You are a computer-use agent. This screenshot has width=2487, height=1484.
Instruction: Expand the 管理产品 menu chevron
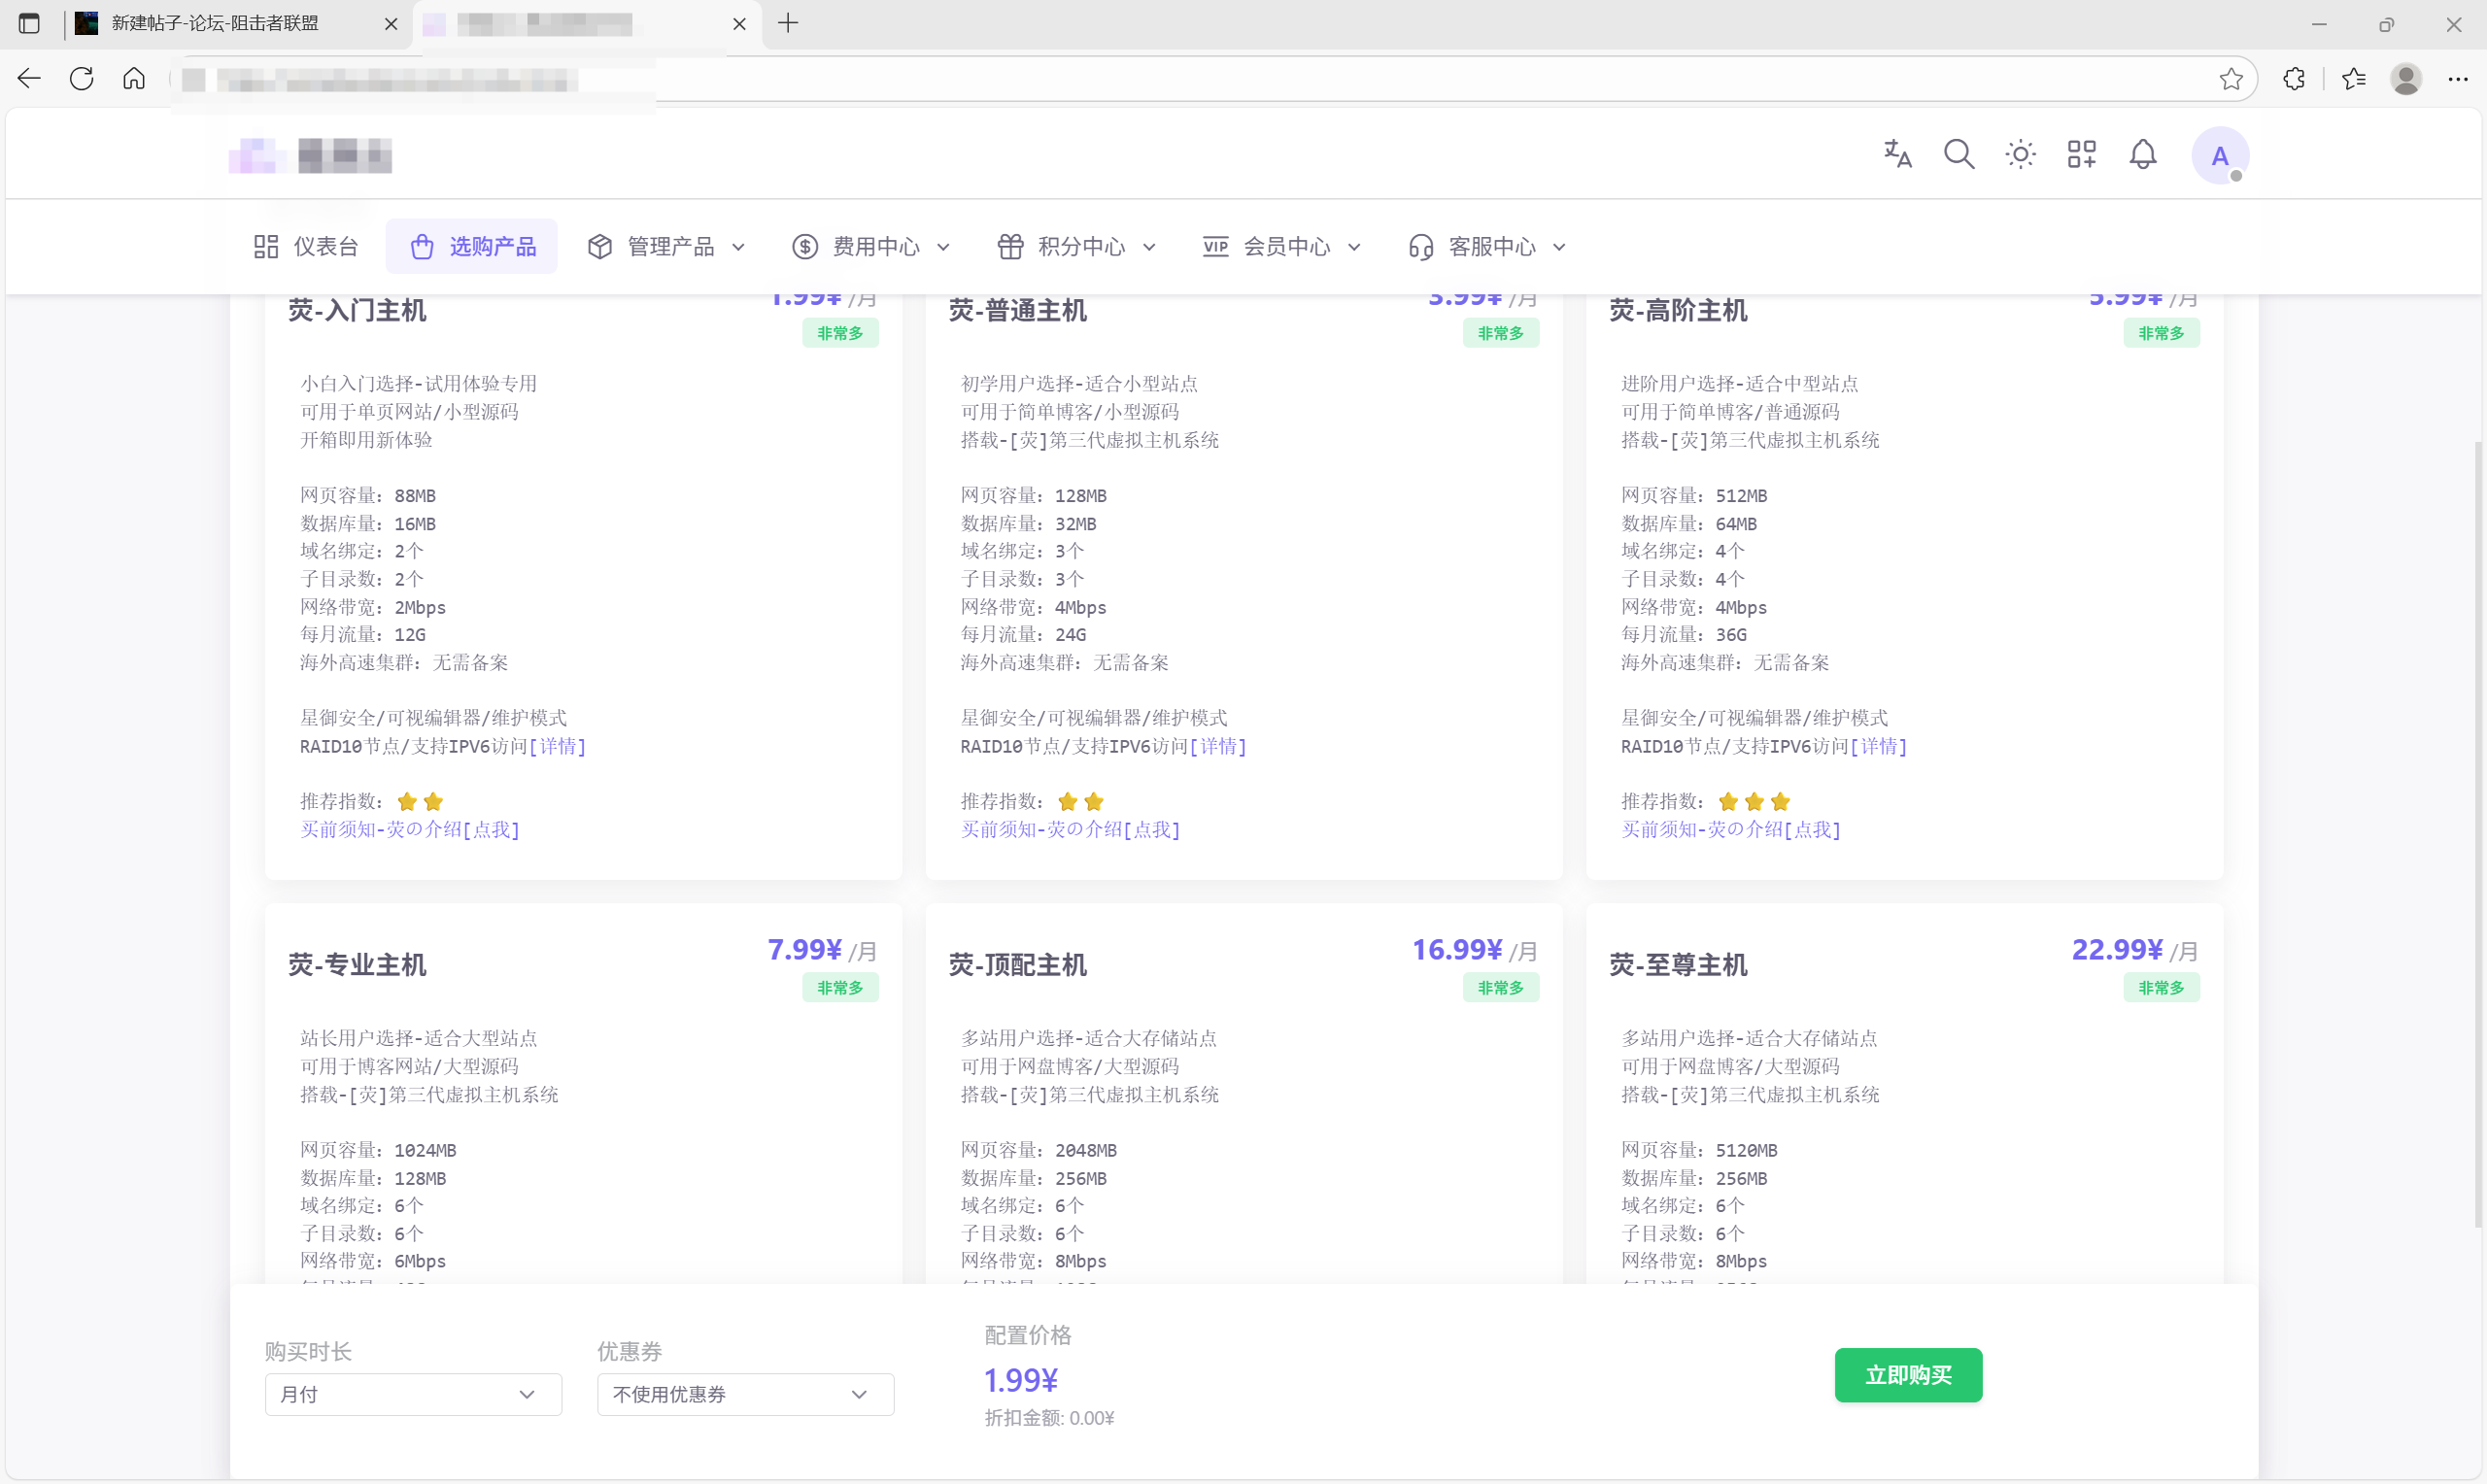(x=739, y=246)
